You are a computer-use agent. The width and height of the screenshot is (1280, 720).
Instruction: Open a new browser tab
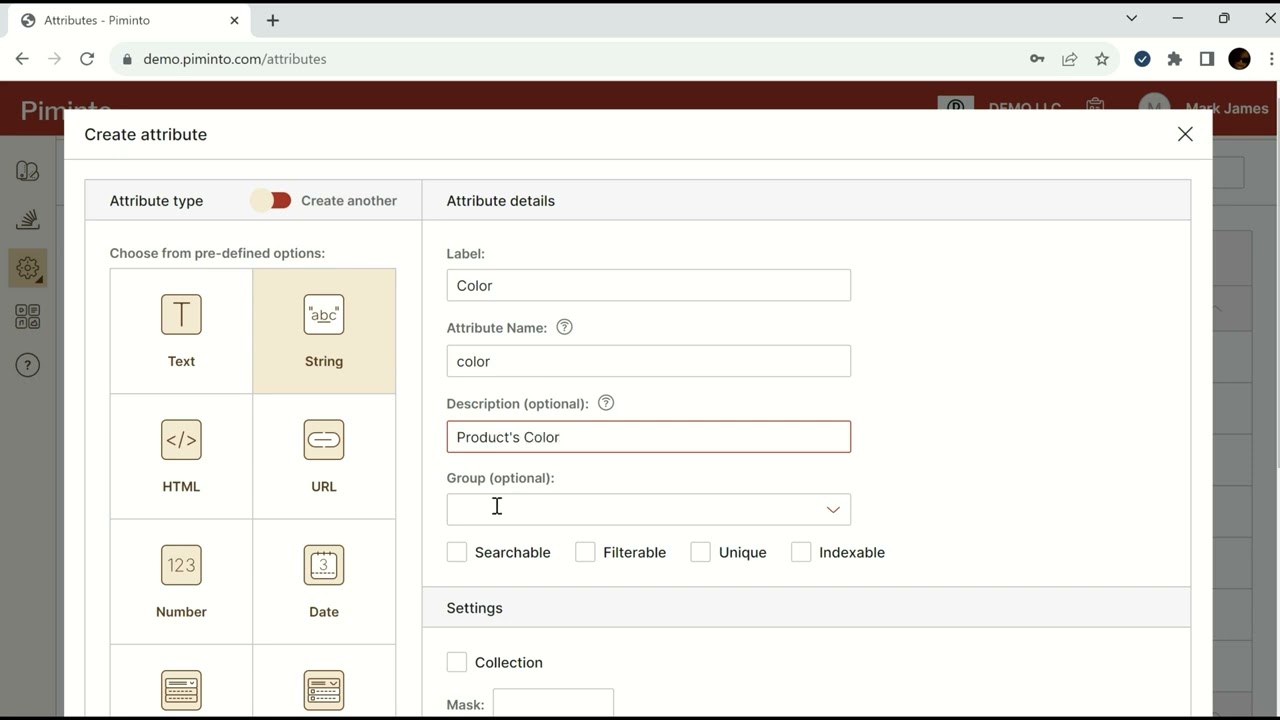(x=273, y=20)
